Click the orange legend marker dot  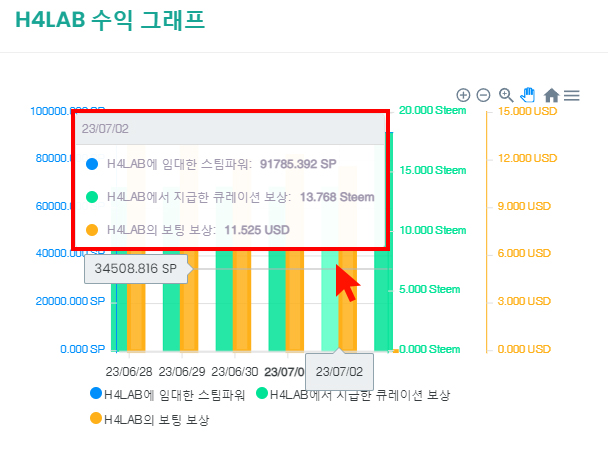click(96, 419)
